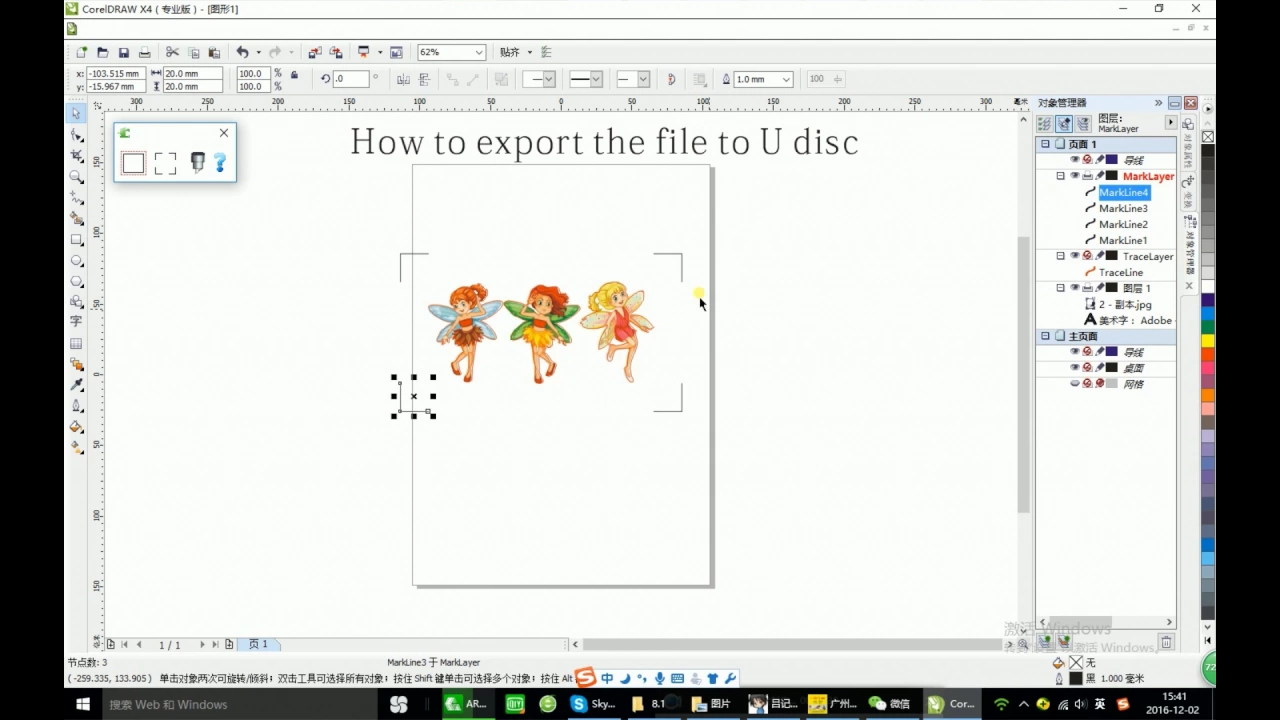The height and width of the screenshot is (720, 1280).
Task: Open the object manager flyout arrow
Action: 1171,122
